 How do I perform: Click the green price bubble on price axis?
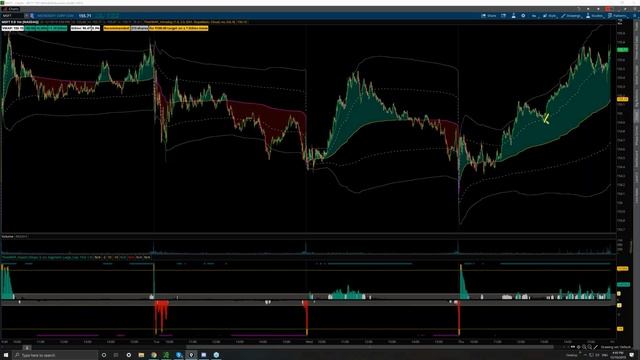coord(622,50)
